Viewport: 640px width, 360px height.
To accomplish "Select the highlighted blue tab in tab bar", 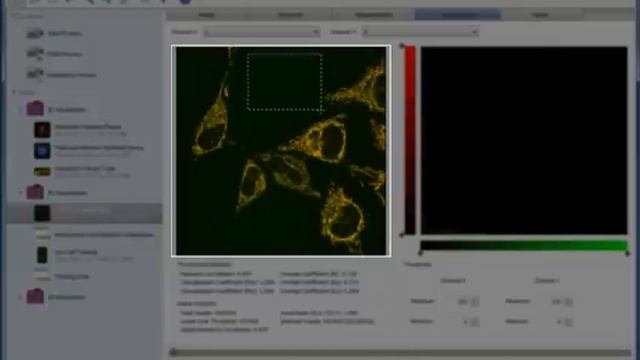I will click(x=458, y=15).
